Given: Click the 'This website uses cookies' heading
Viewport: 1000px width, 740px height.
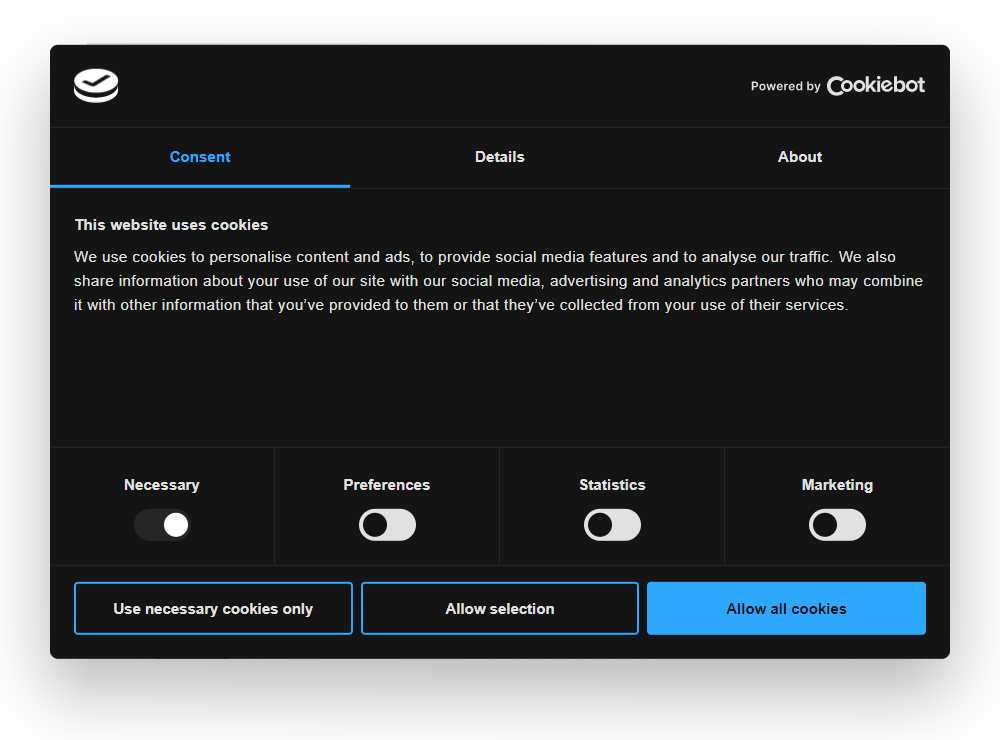Looking at the screenshot, I should [172, 225].
